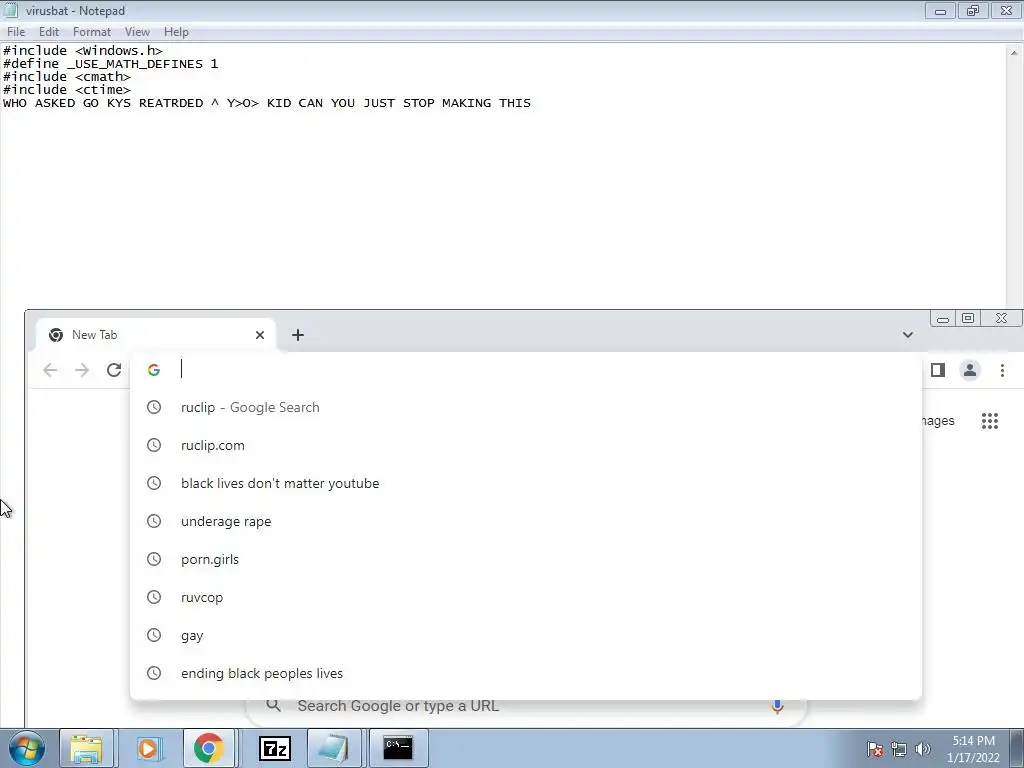Open 7-Zip from the taskbar
Image resolution: width=1024 pixels, height=768 pixels.
(x=274, y=748)
